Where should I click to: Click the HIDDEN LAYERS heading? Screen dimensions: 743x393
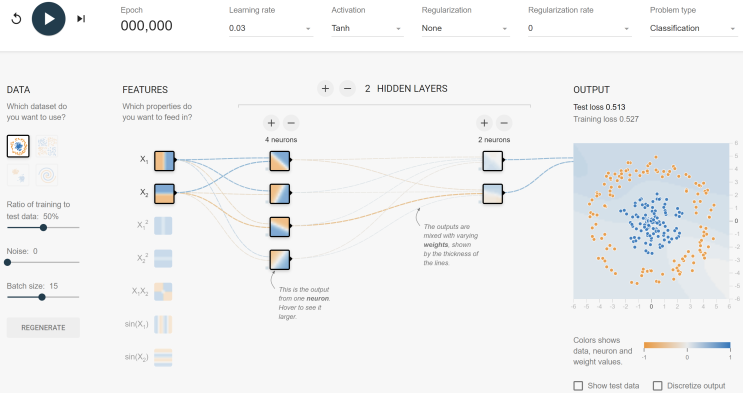(x=412, y=89)
